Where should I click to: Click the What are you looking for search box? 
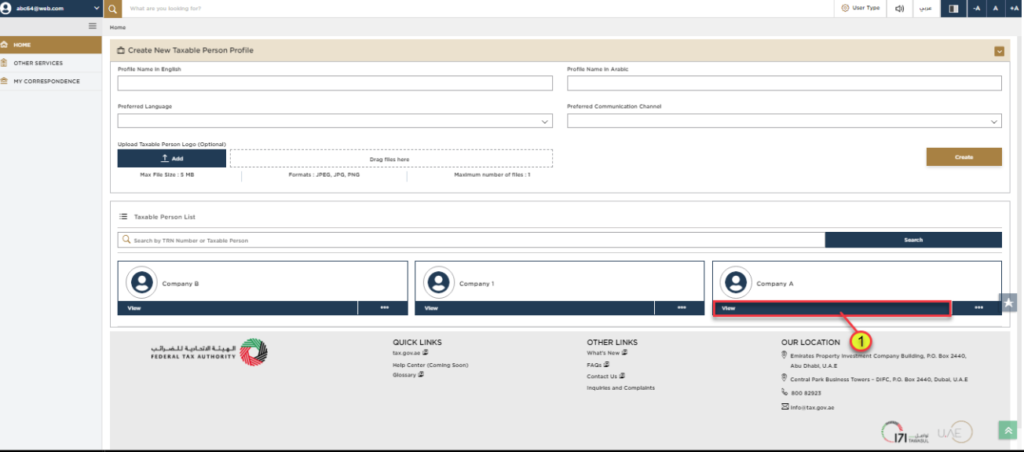477,8
